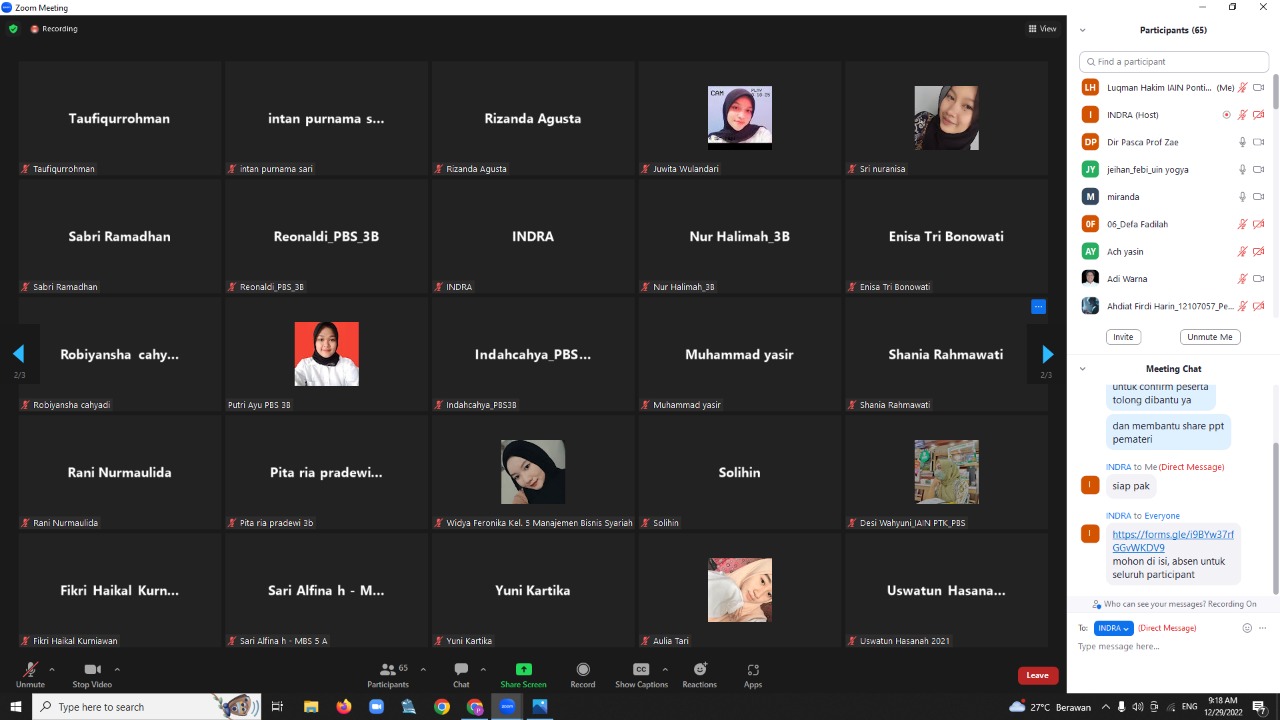Unmute the microphone in the toolbar
The width and height of the screenshot is (1280, 720).
click(x=30, y=670)
